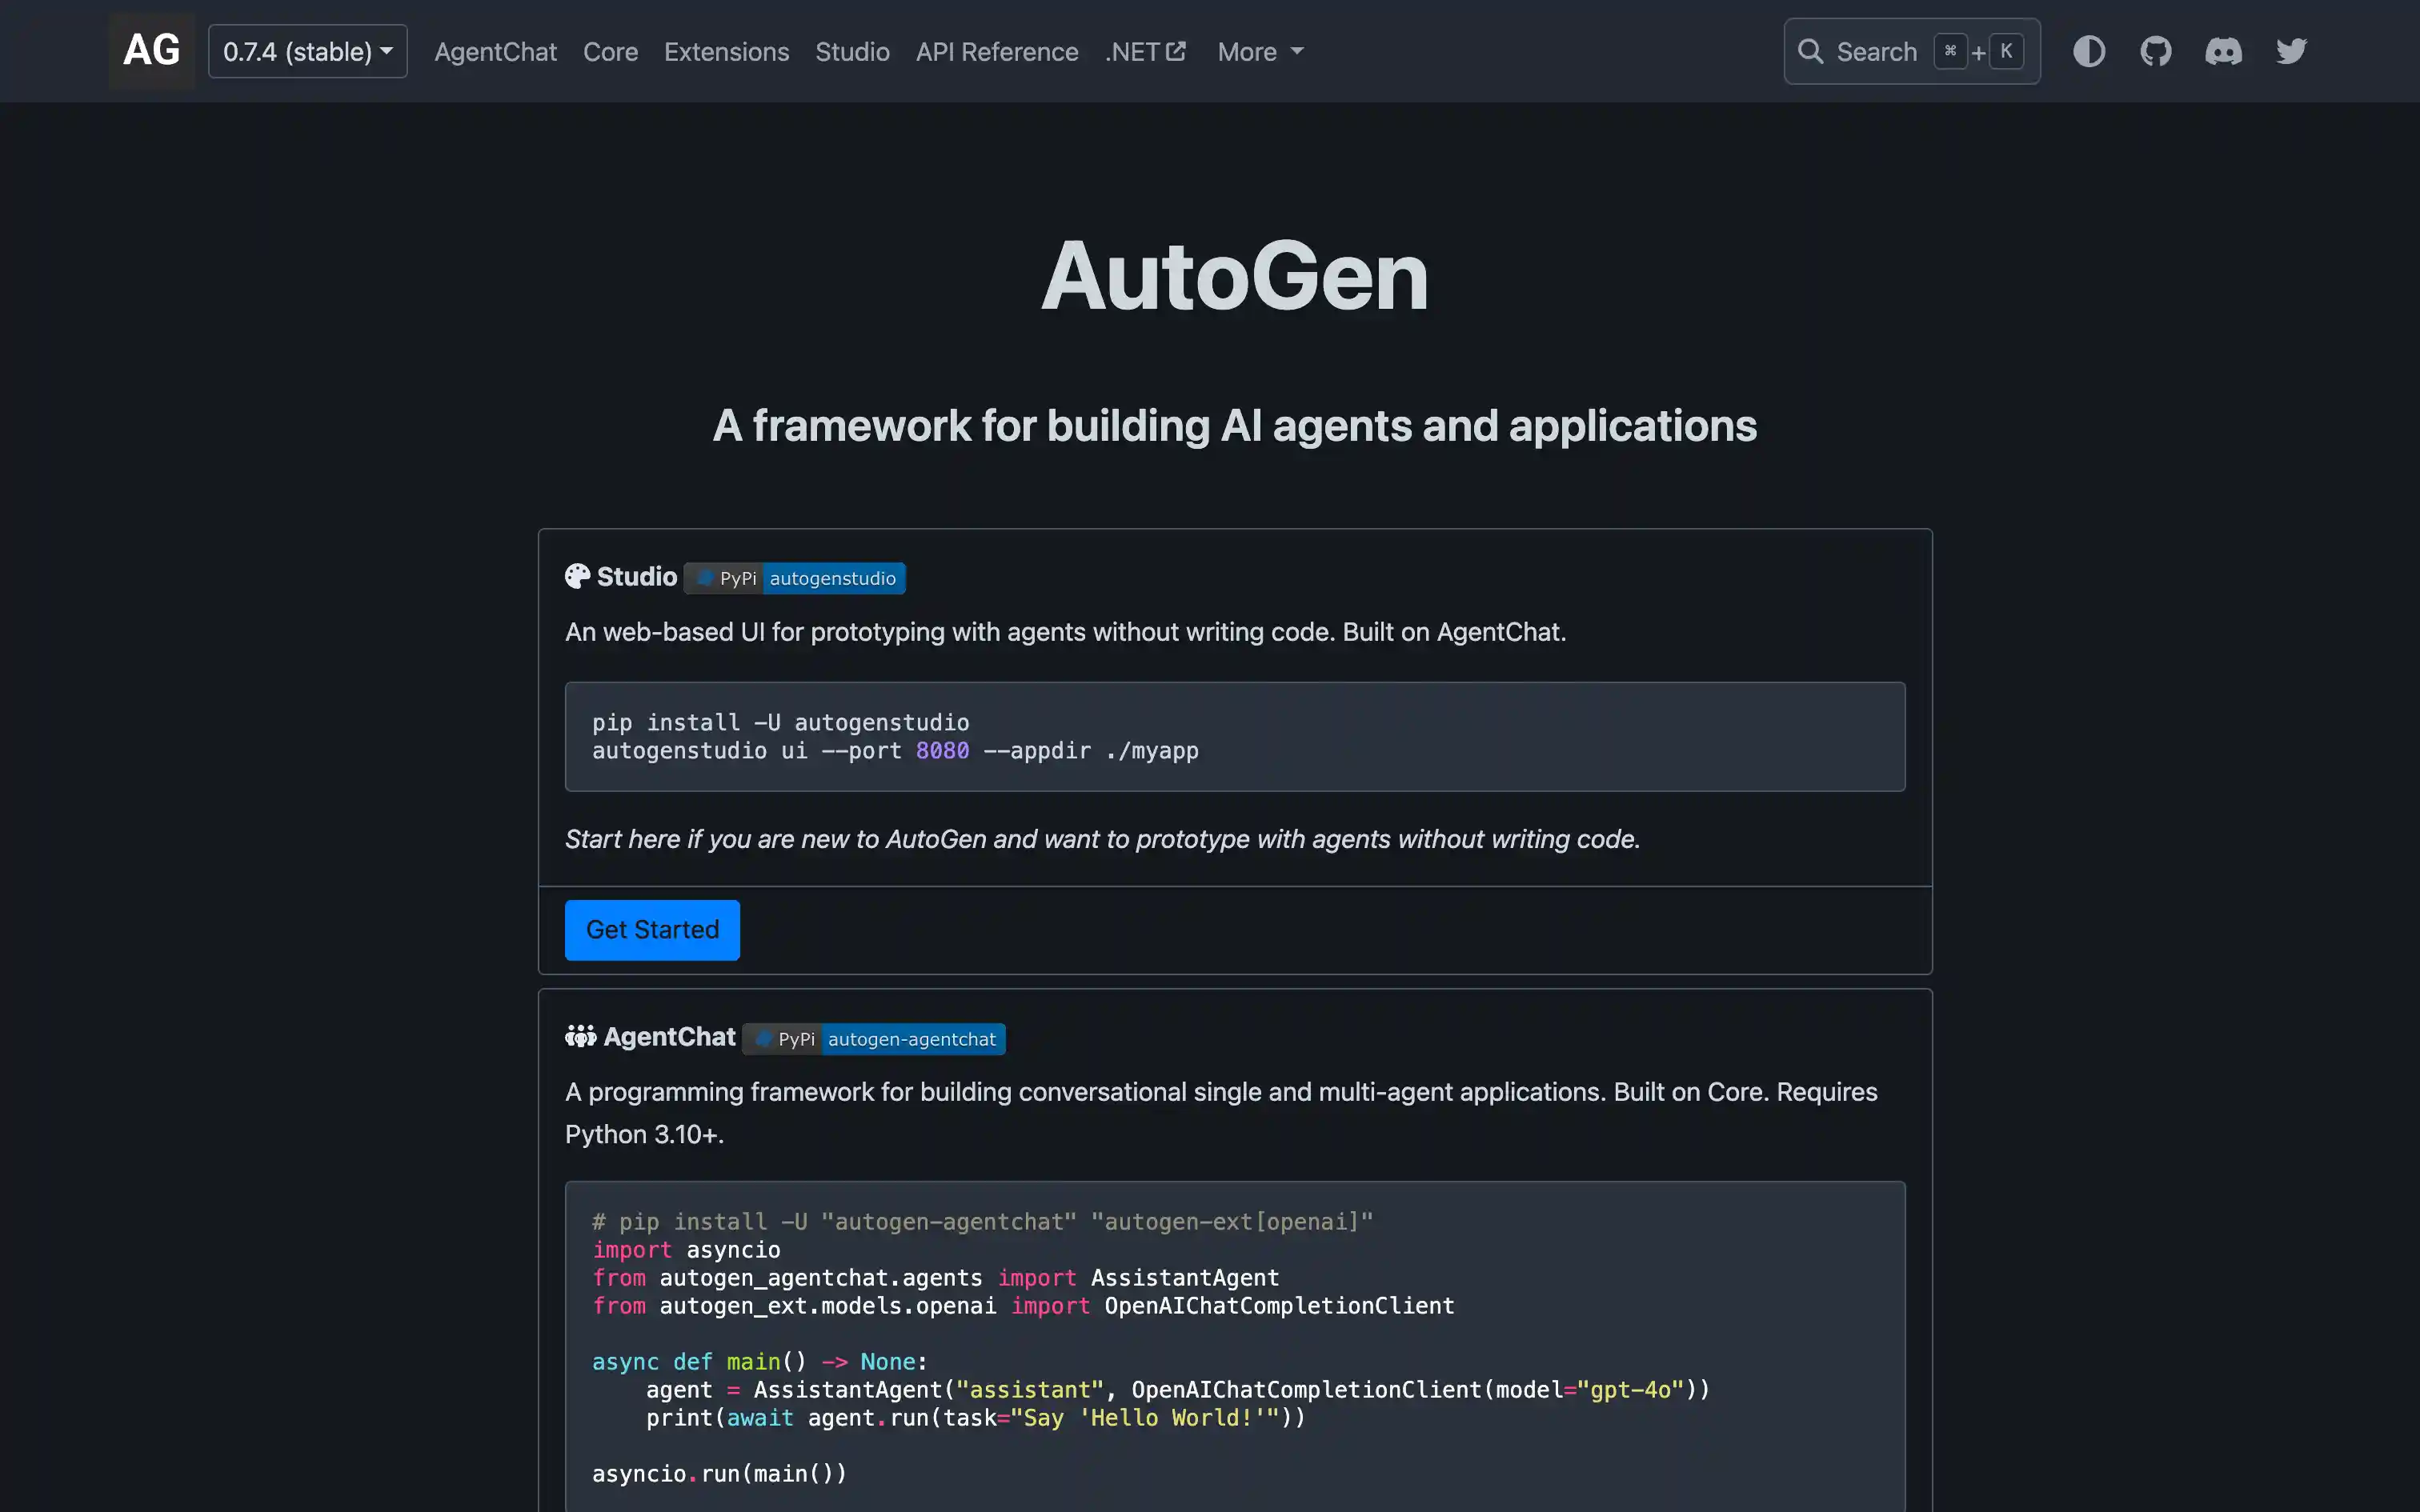Expand the More navigation menu
Screen dimensions: 2420x1512
click(1260, 51)
